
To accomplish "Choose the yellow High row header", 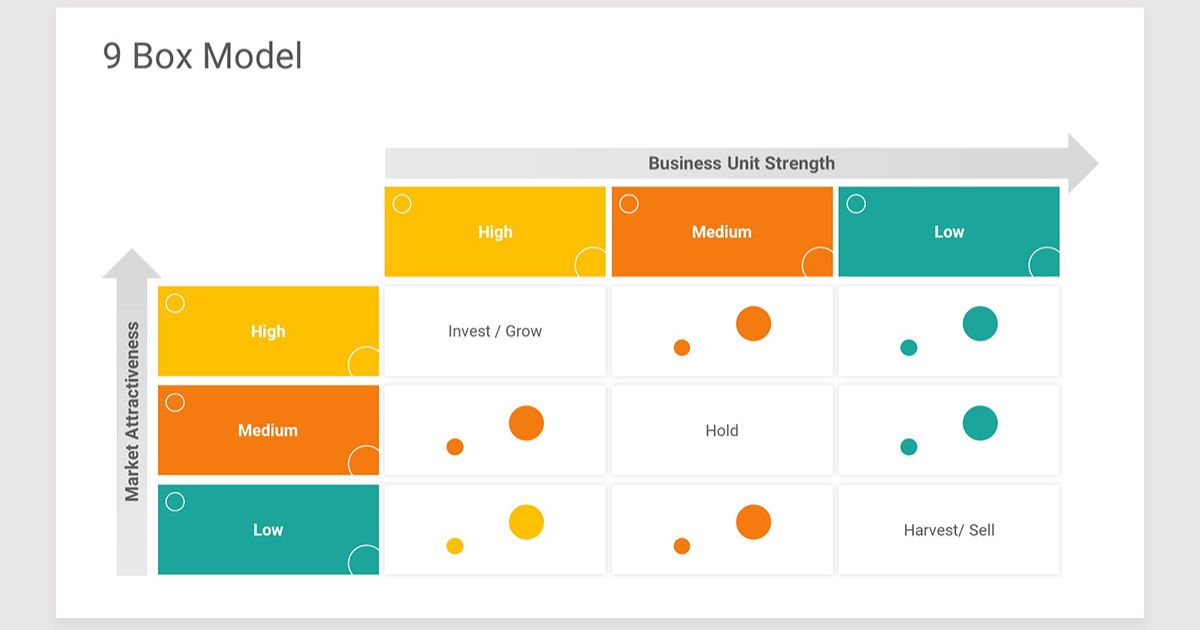I will pyautogui.click(x=268, y=331).
